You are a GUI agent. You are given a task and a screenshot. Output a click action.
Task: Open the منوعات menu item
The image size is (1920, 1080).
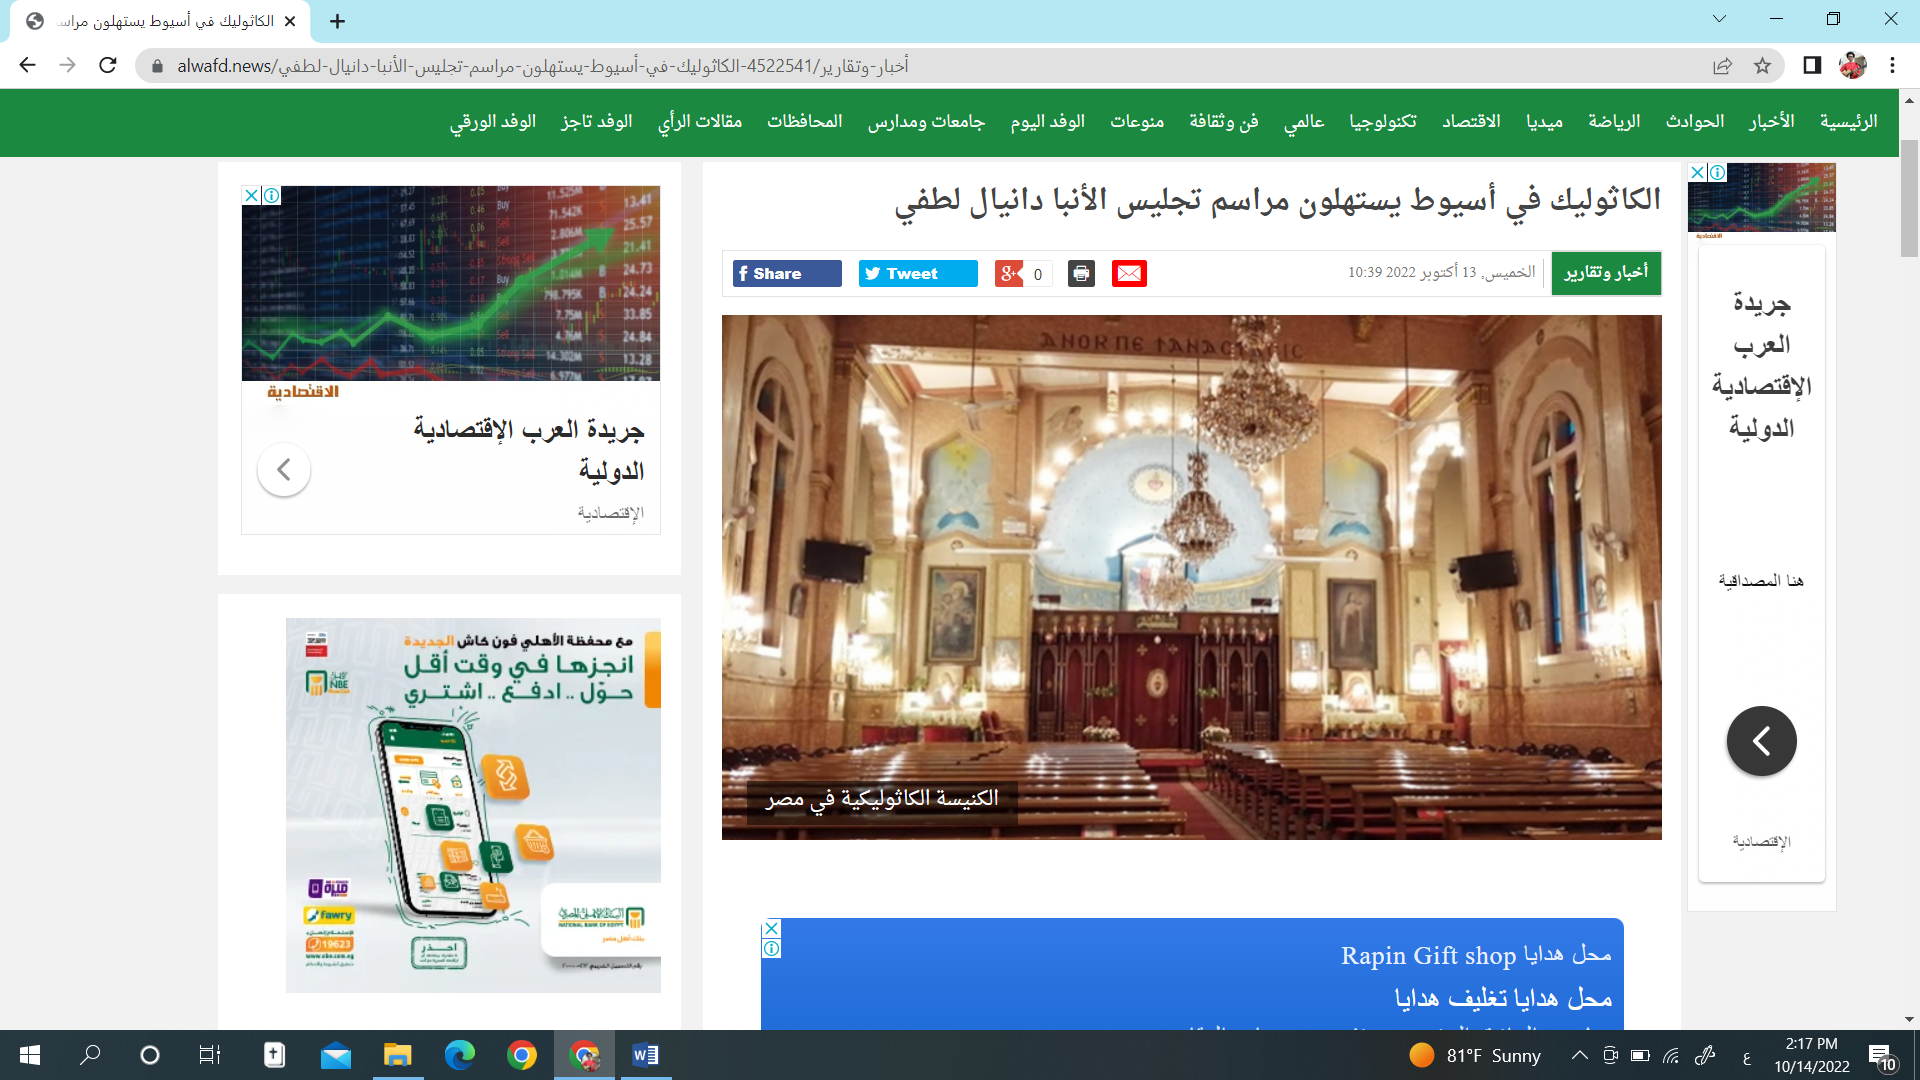point(1137,121)
